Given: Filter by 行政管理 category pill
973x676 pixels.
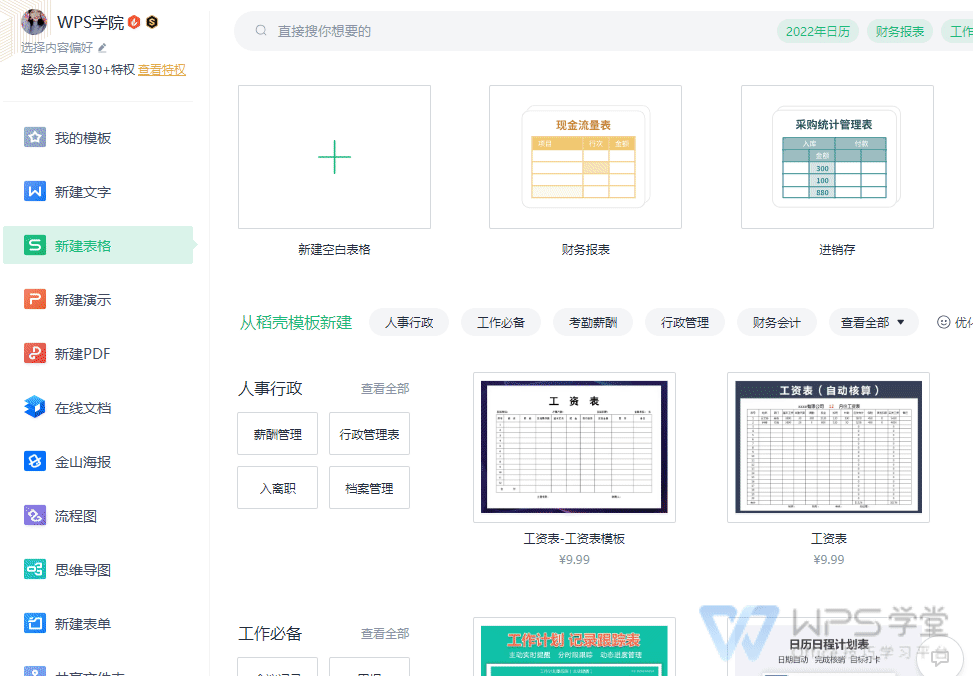Looking at the screenshot, I should (x=684, y=322).
